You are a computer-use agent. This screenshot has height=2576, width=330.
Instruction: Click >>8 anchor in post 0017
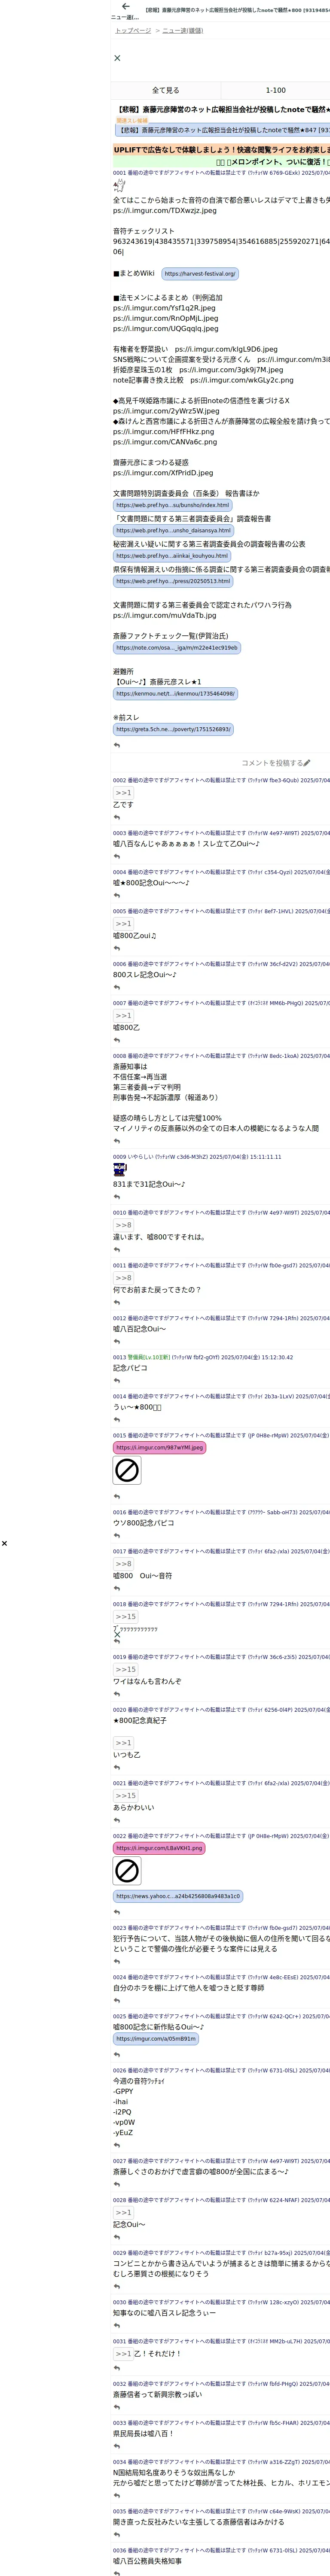coord(123,1564)
